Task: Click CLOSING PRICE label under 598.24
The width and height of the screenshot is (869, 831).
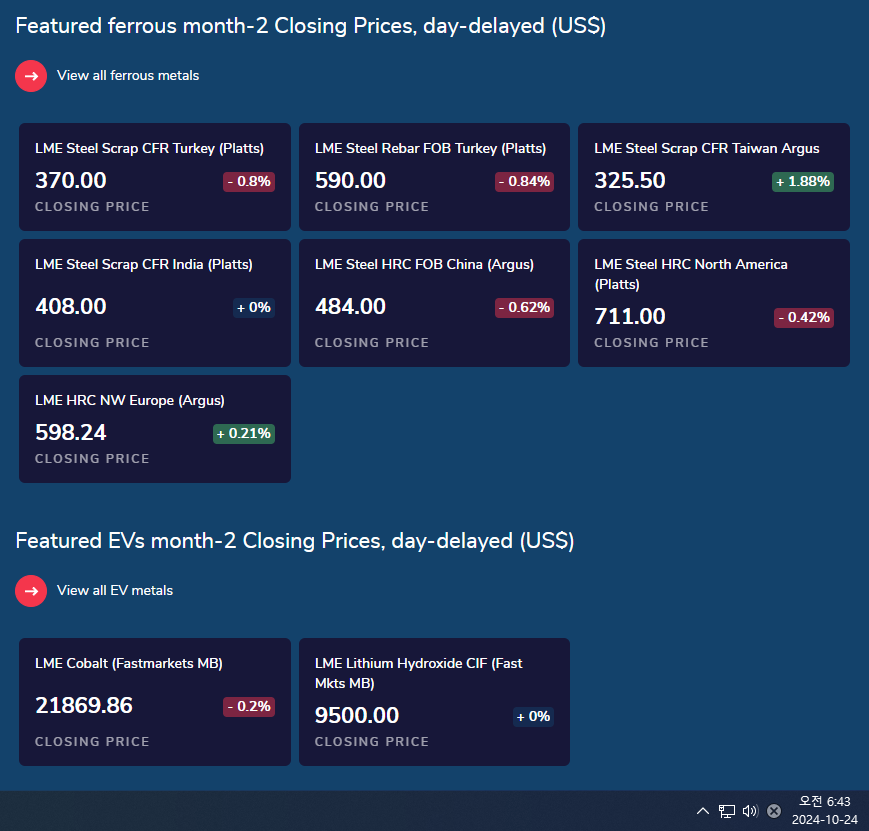Action: click(x=92, y=458)
